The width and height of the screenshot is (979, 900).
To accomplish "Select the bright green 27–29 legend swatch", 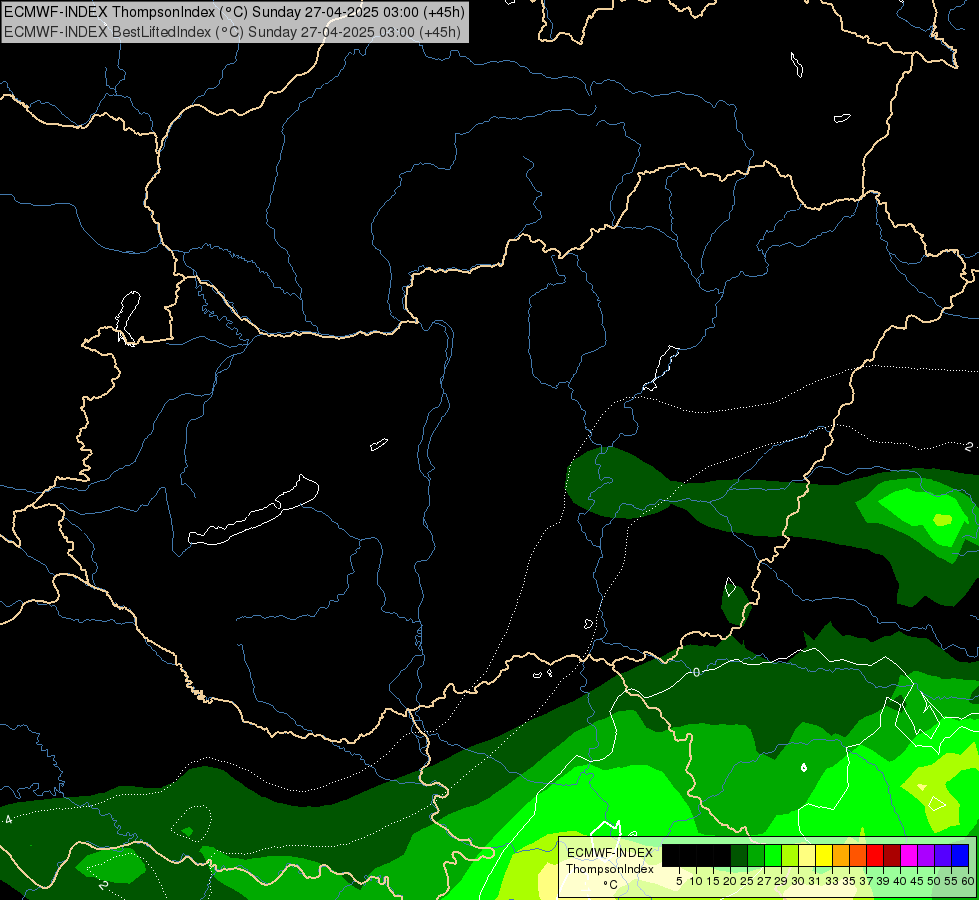I will click(x=773, y=856).
